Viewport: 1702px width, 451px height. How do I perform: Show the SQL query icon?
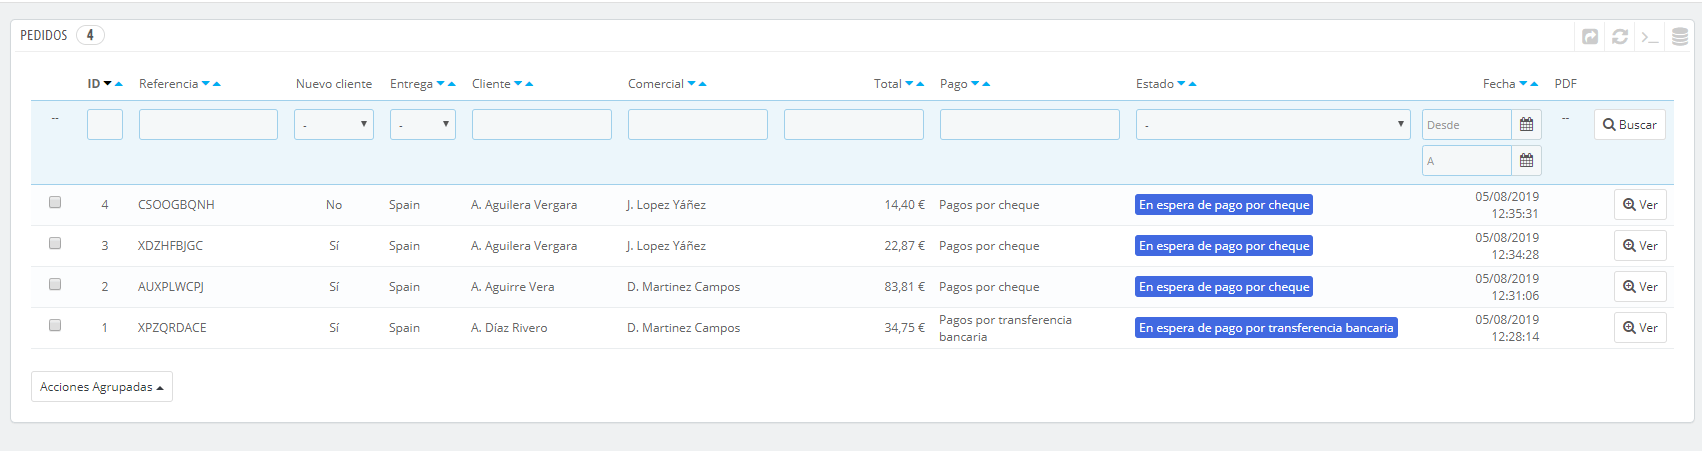tap(1650, 37)
